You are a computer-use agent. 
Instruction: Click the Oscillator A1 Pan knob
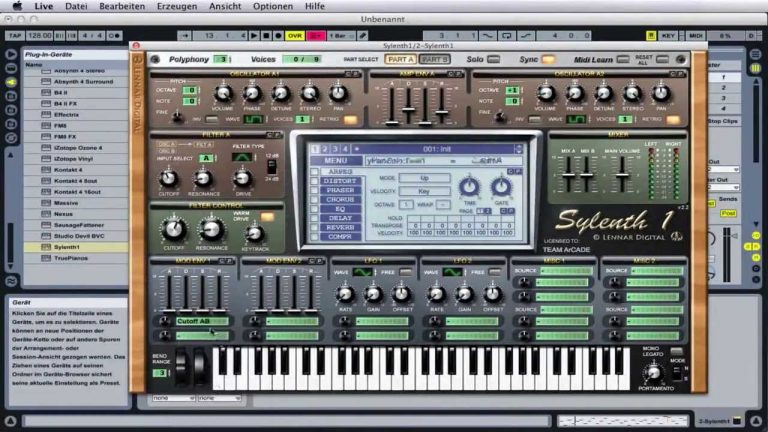pyautogui.click(x=338, y=93)
